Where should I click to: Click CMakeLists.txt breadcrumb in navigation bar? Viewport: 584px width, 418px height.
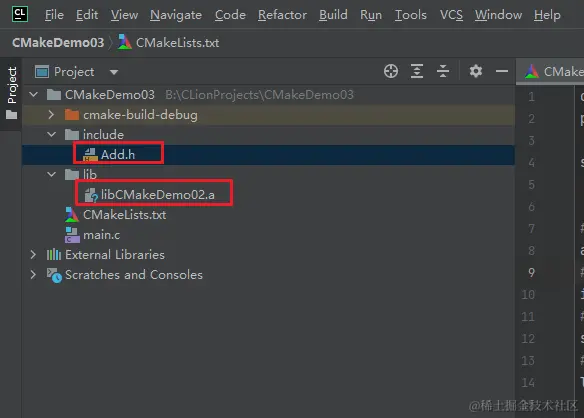click(x=177, y=42)
